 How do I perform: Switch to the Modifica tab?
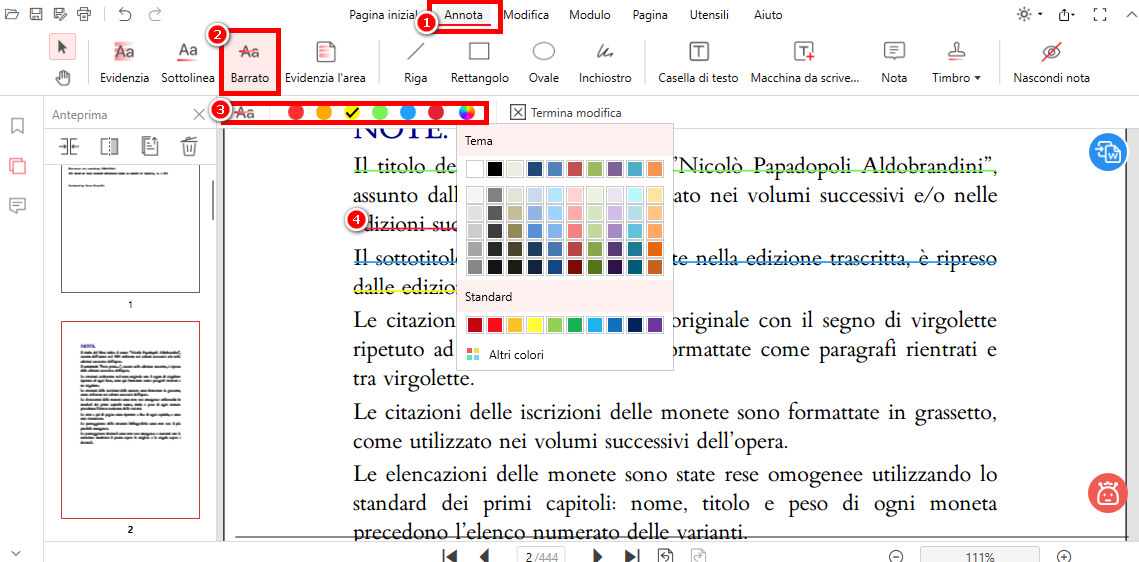point(526,15)
